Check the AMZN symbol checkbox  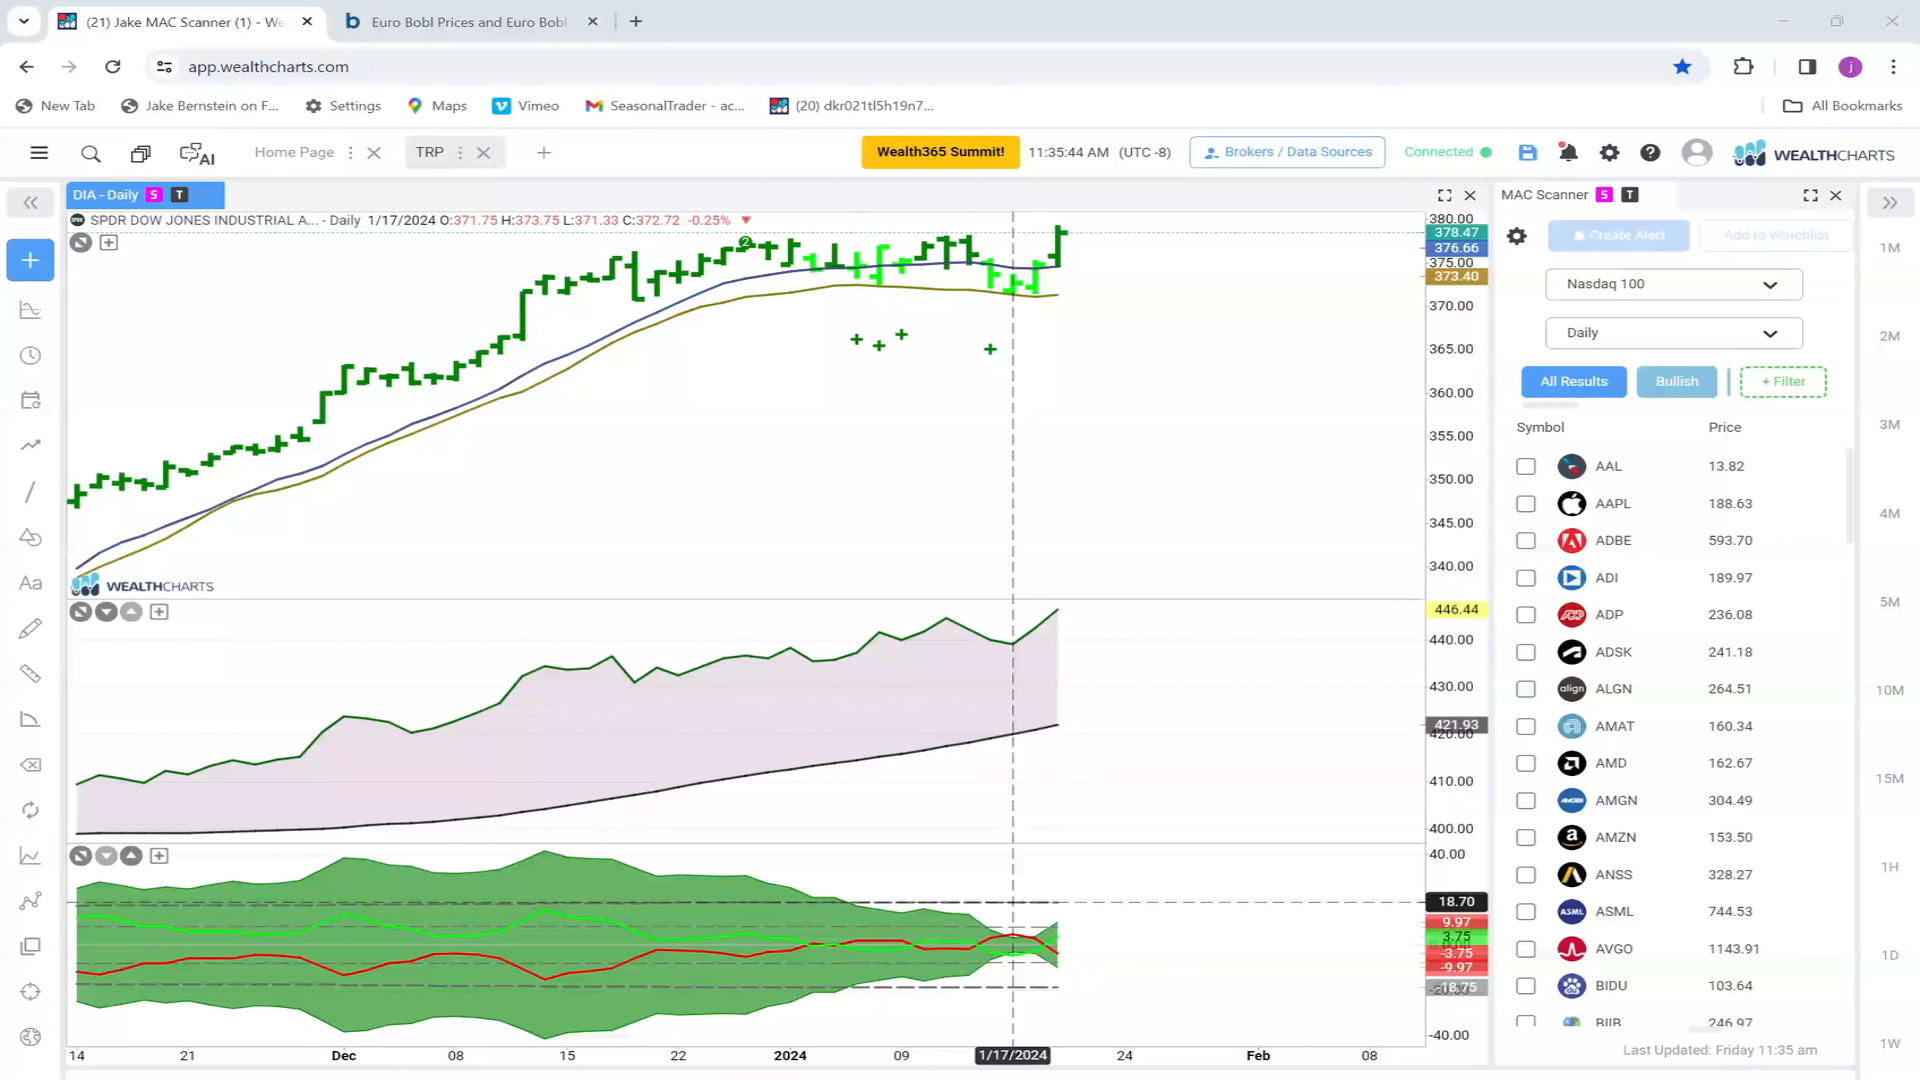[x=1526, y=838]
